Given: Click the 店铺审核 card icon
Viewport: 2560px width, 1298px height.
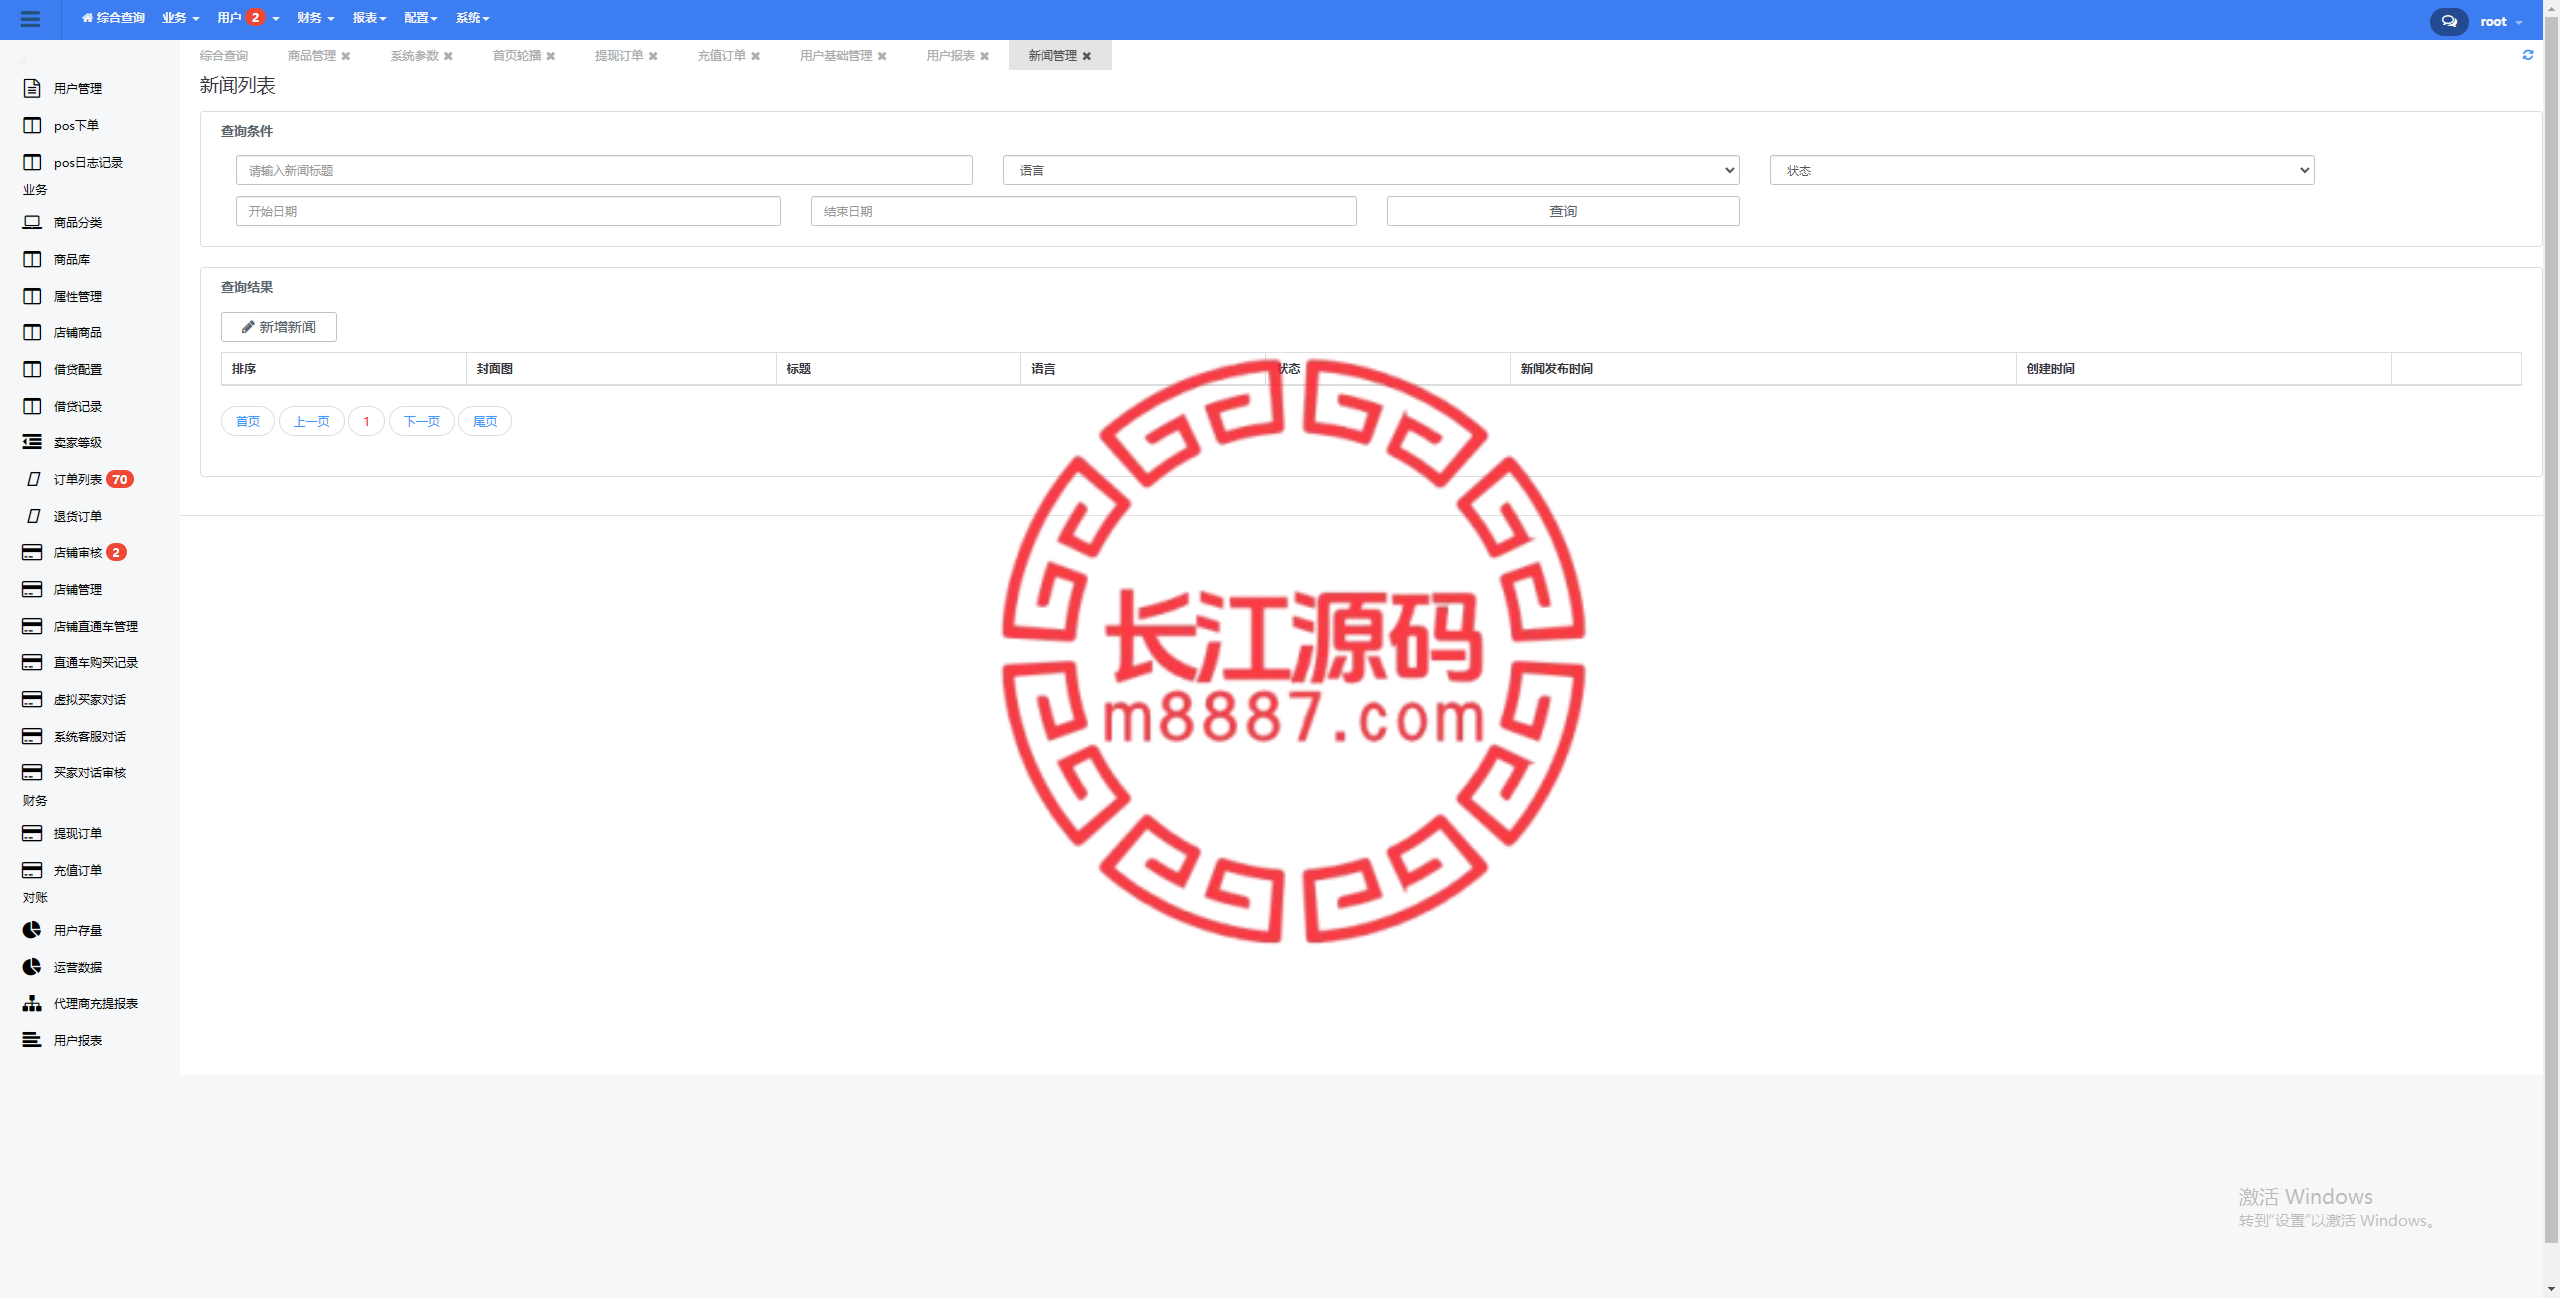Looking at the screenshot, I should [32, 552].
